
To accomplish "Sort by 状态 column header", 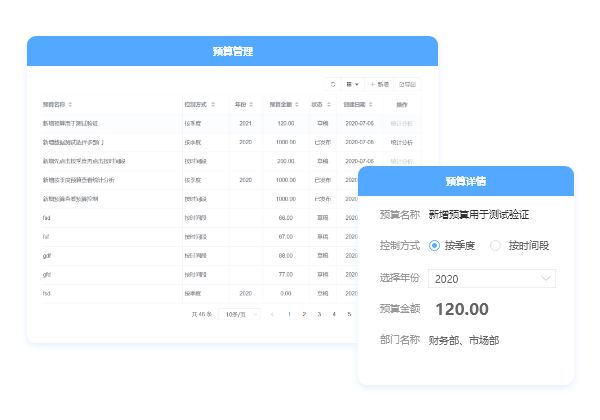I will pos(317,104).
